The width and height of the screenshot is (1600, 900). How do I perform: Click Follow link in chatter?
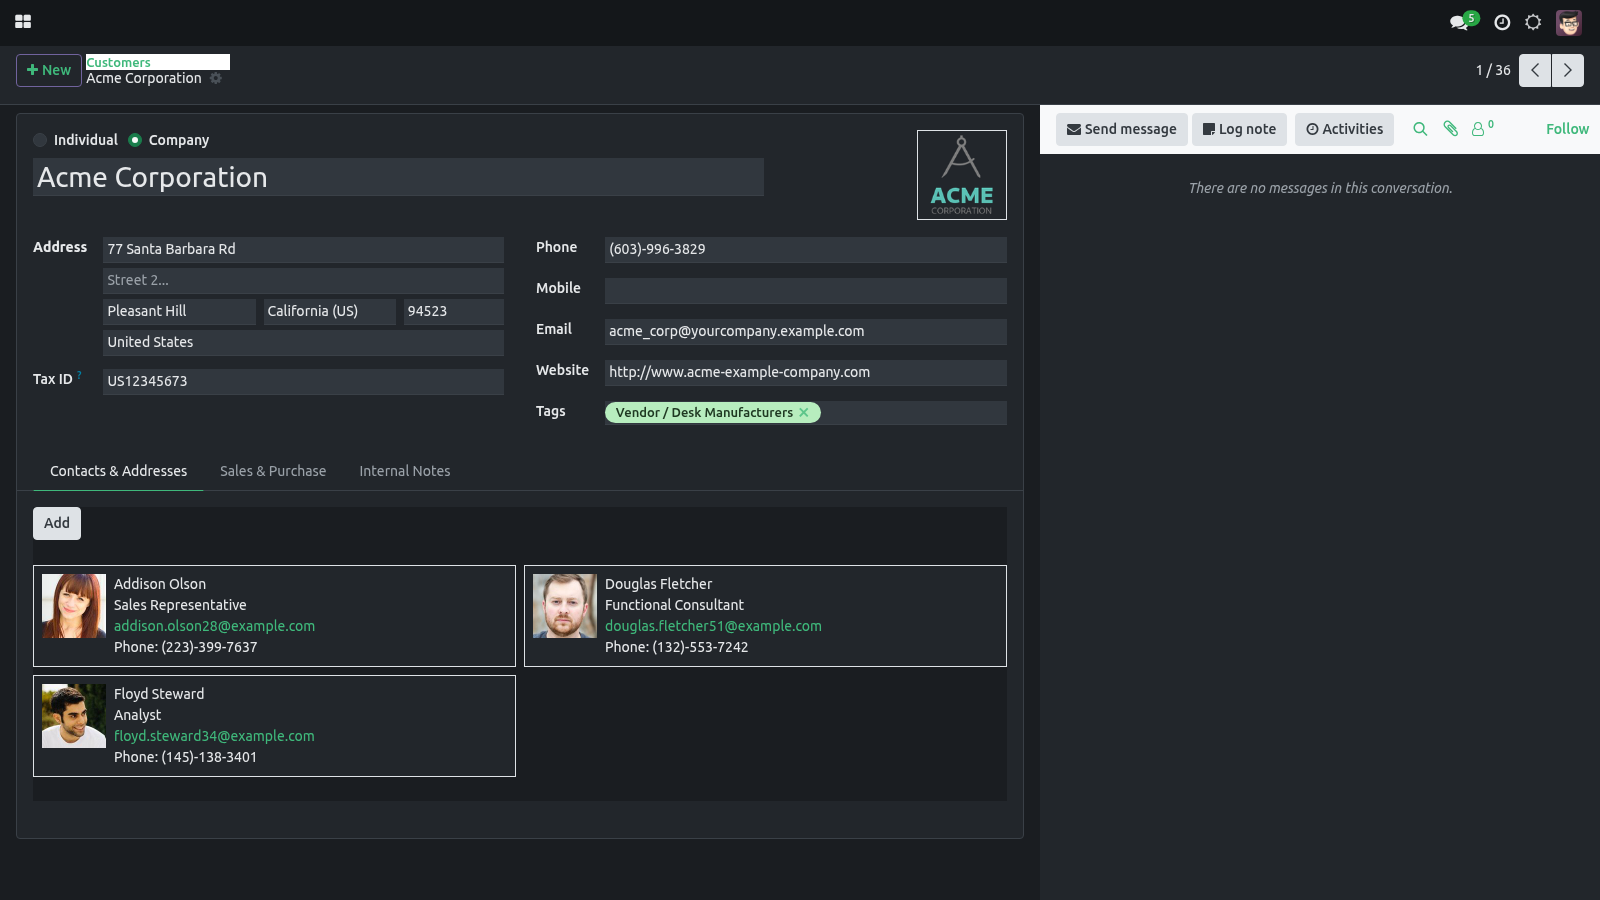pos(1567,129)
